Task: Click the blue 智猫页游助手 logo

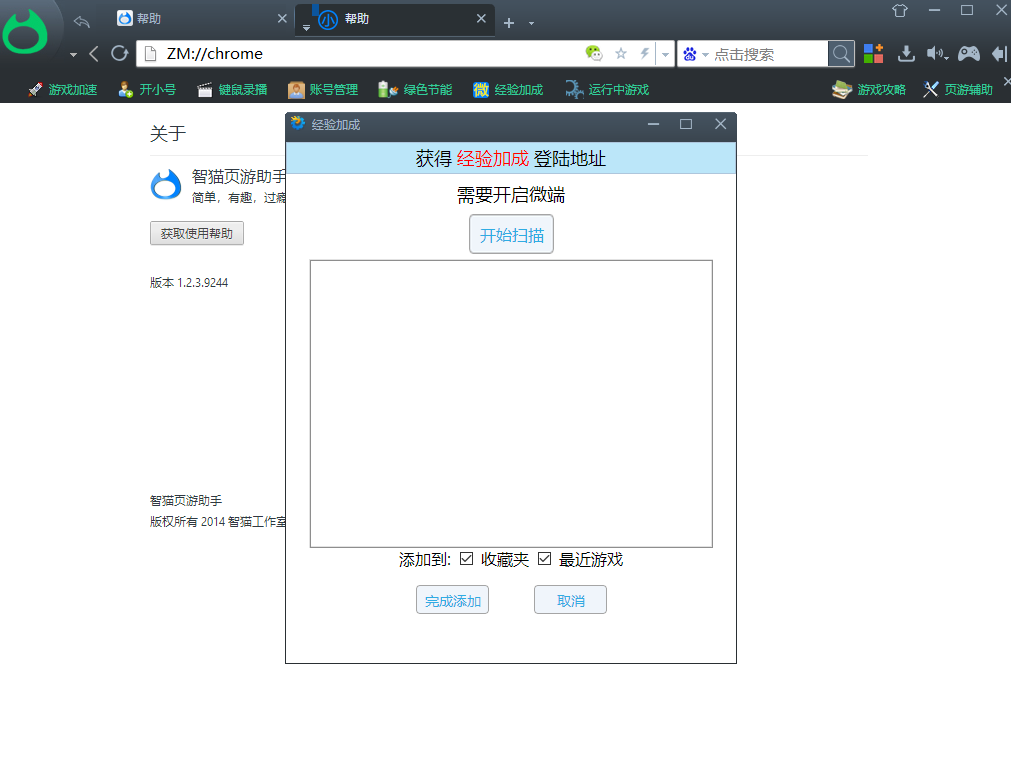Action: point(166,185)
